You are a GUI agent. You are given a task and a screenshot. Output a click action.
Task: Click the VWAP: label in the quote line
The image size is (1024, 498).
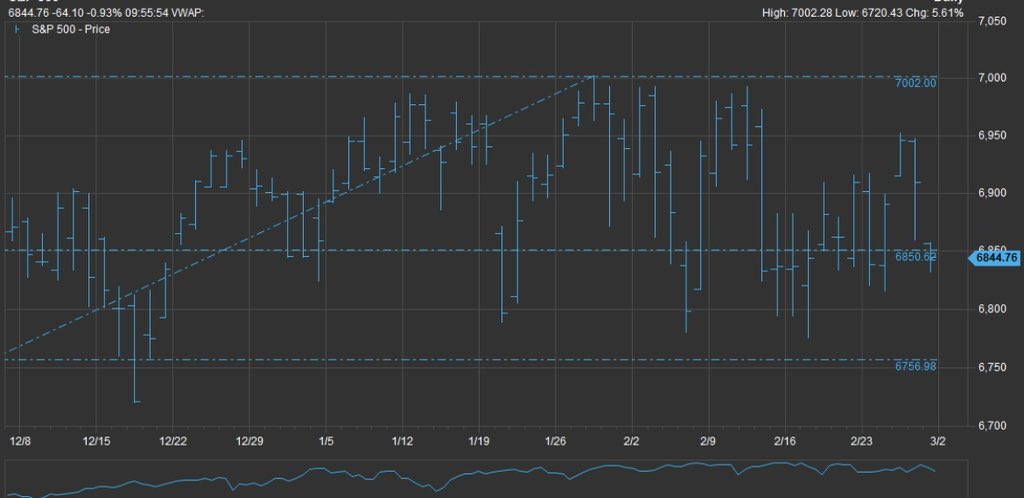pyautogui.click(x=186, y=12)
